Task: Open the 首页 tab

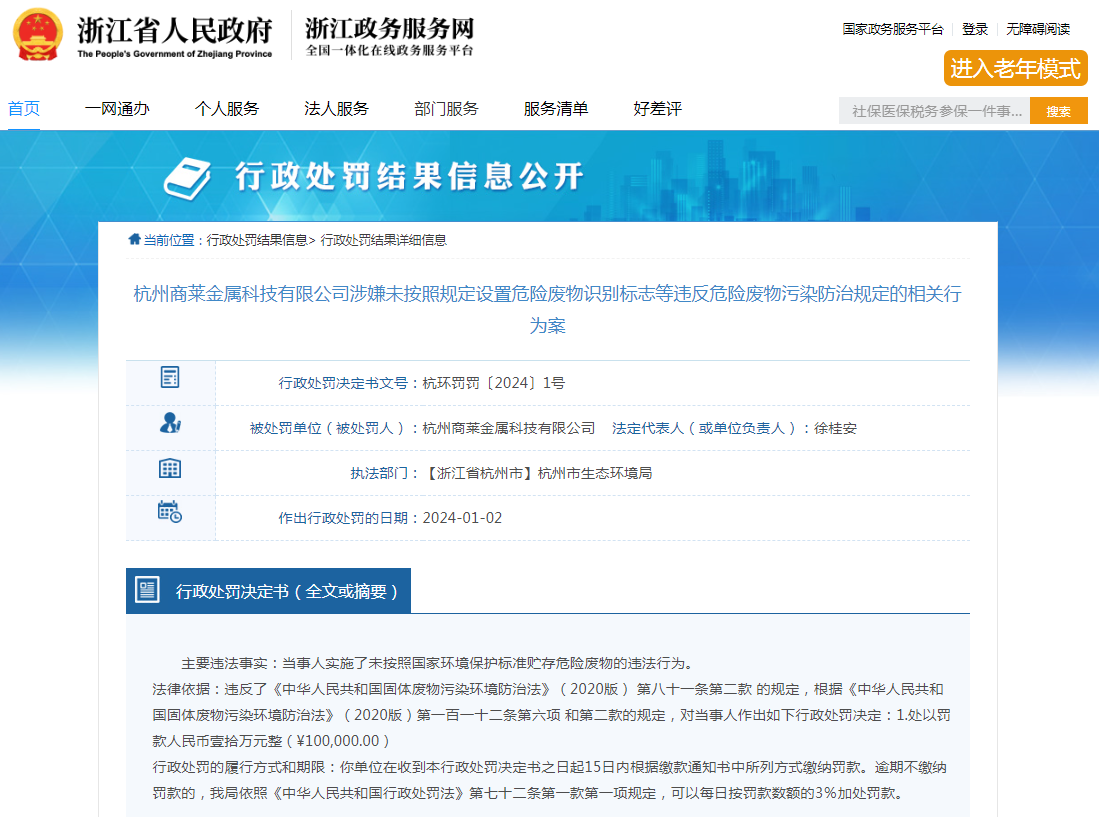Action: click(24, 109)
